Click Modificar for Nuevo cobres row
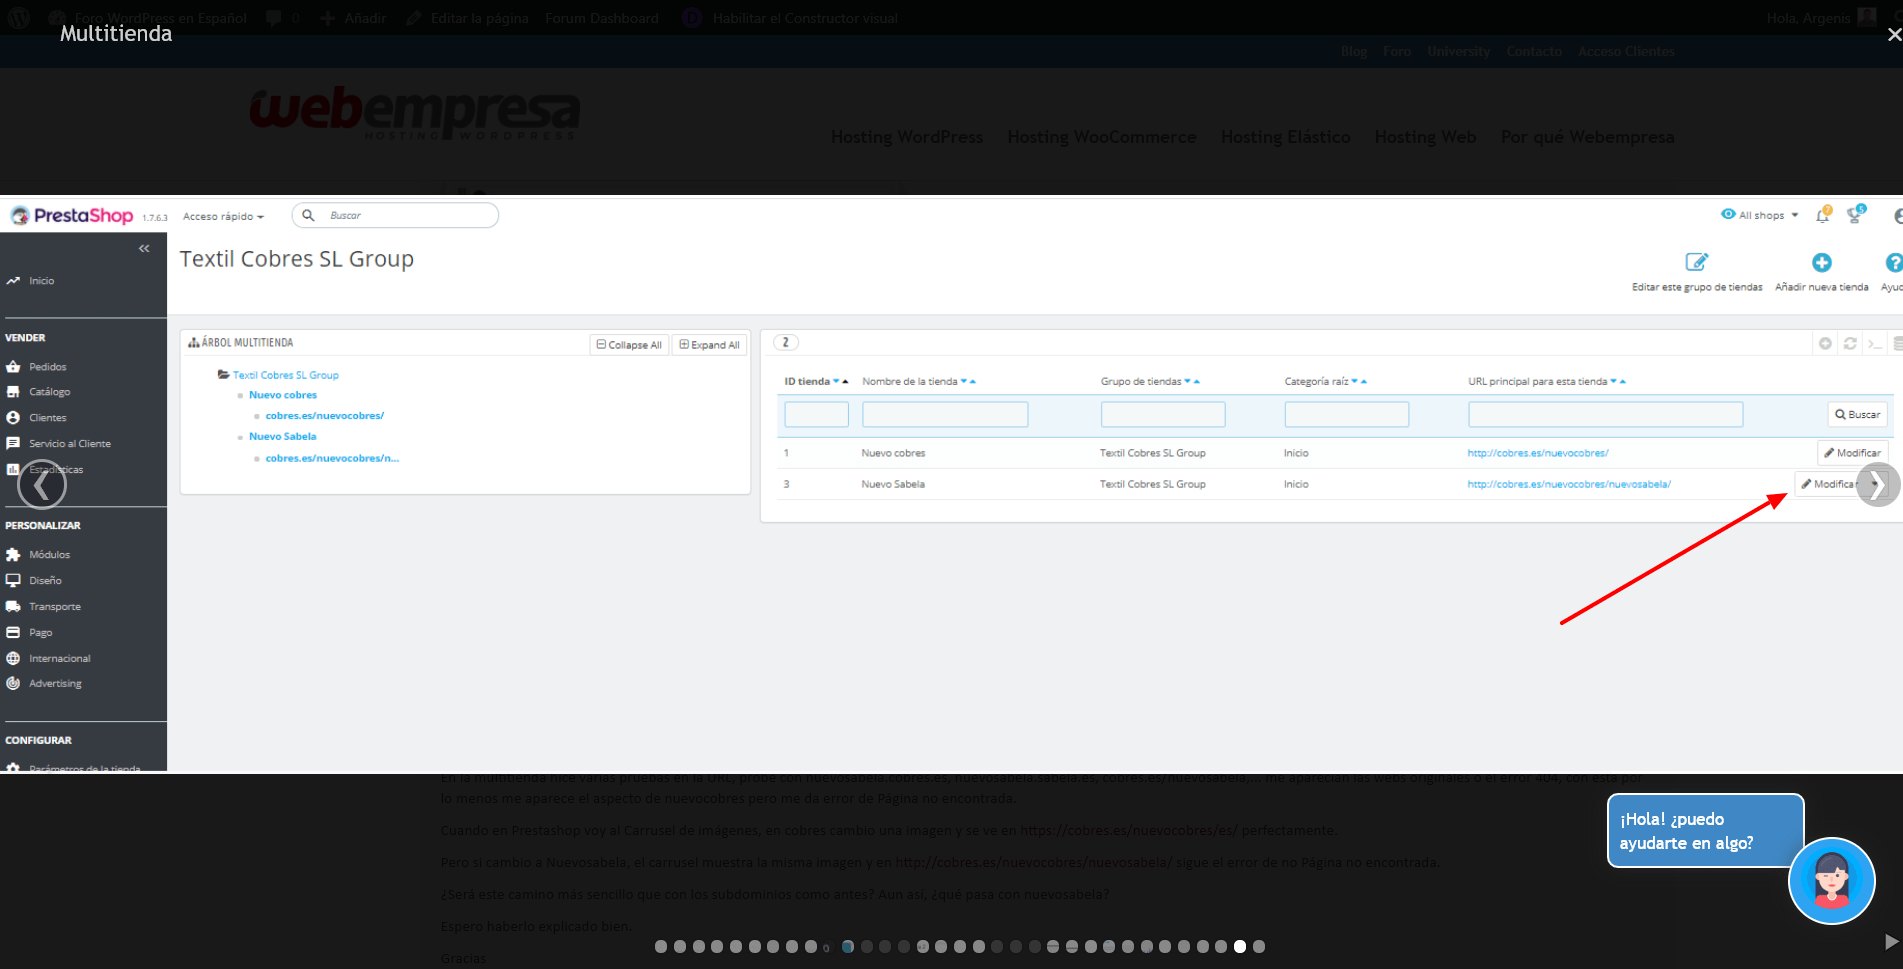 pos(1852,453)
